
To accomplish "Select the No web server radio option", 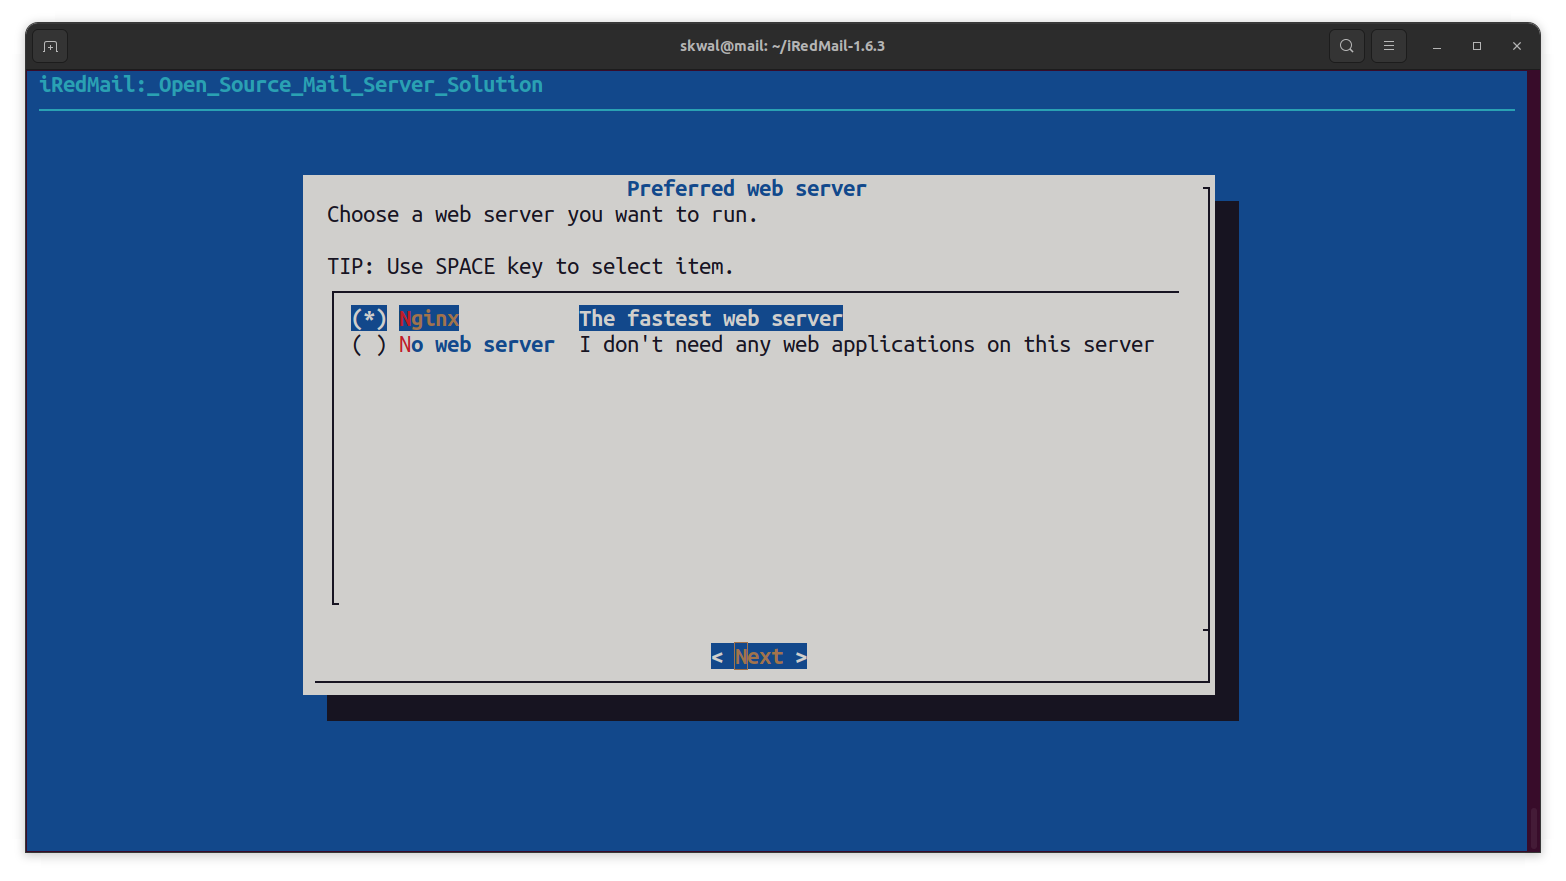I will coord(368,344).
